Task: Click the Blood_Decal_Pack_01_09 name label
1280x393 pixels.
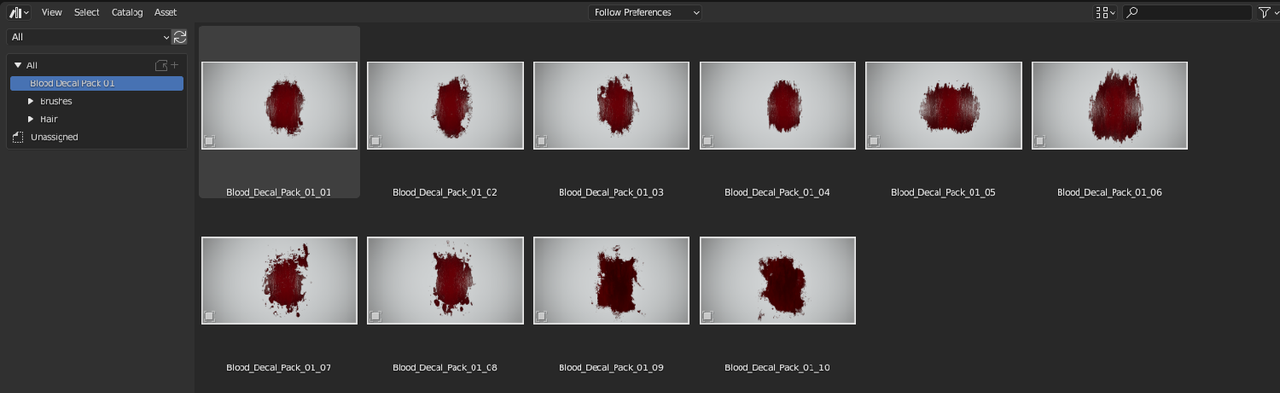Action: coord(611,368)
